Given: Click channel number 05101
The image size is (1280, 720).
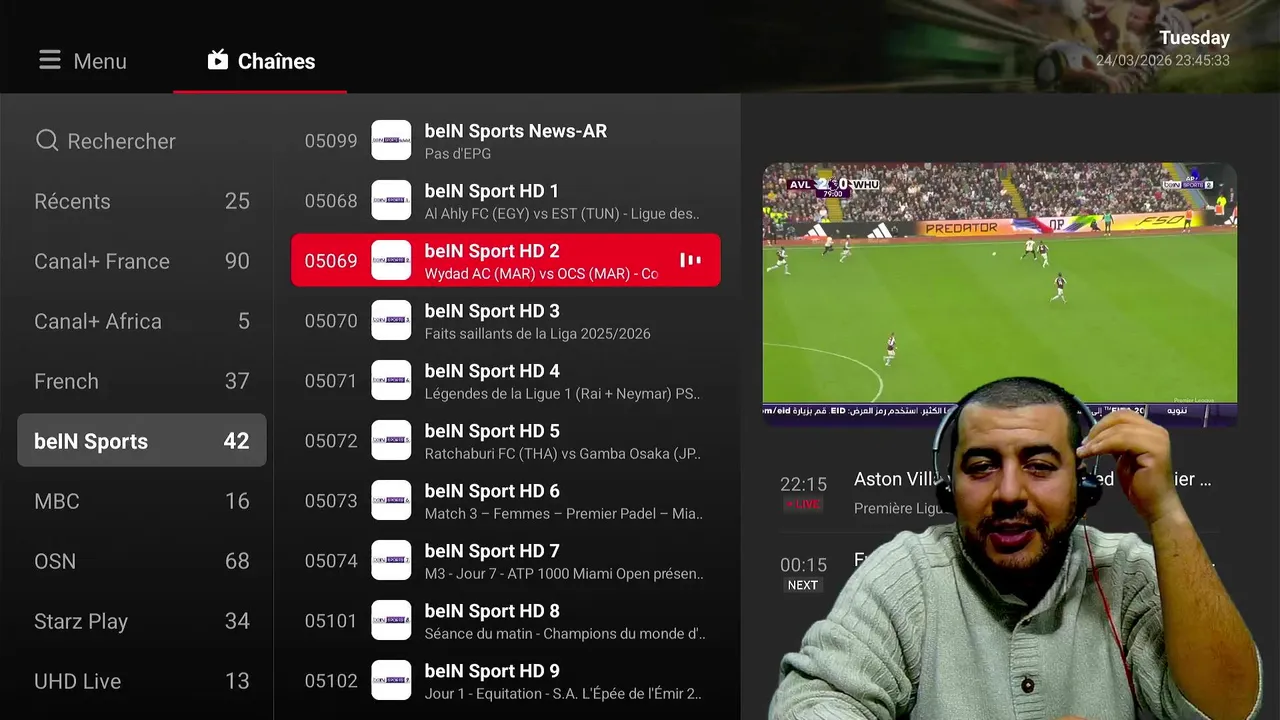Looking at the screenshot, I should (x=331, y=621).
